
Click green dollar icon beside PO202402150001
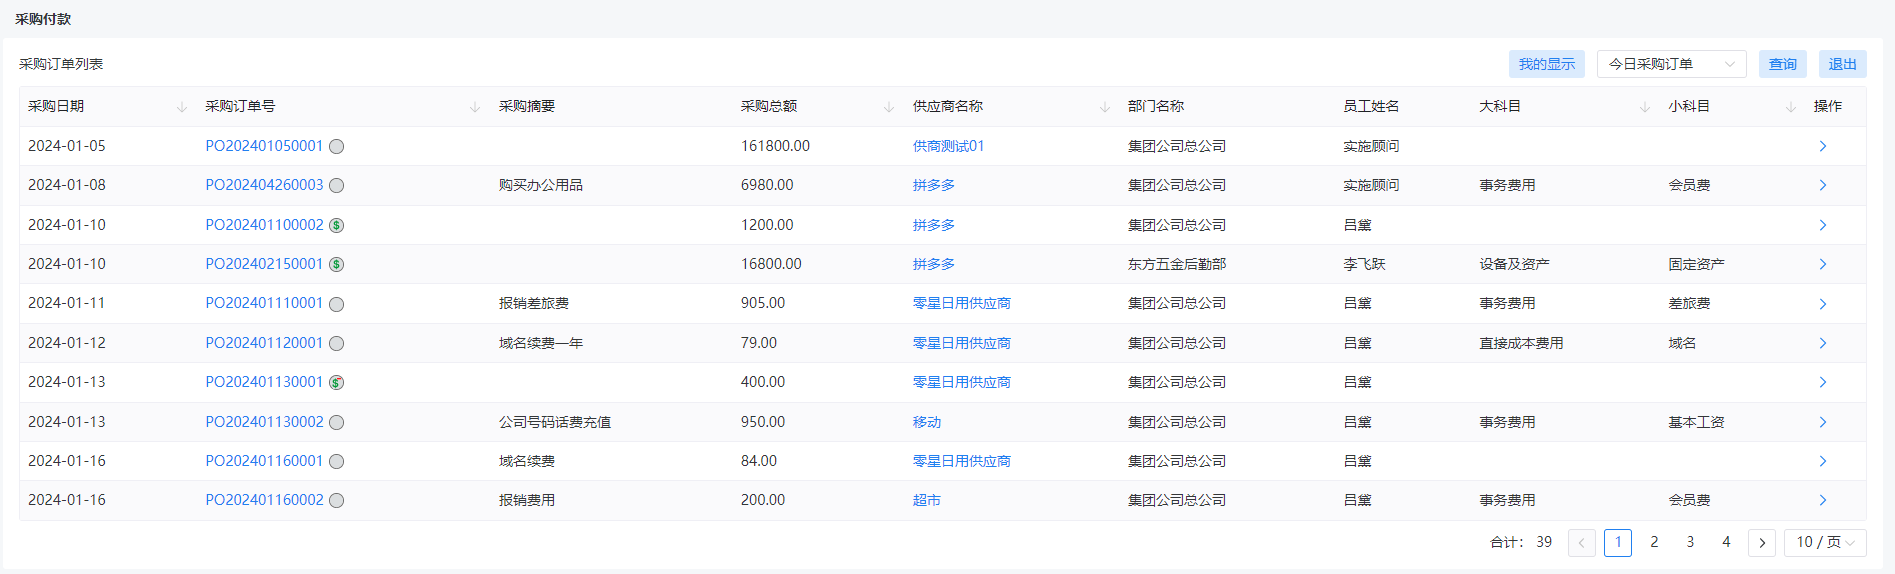(x=337, y=265)
